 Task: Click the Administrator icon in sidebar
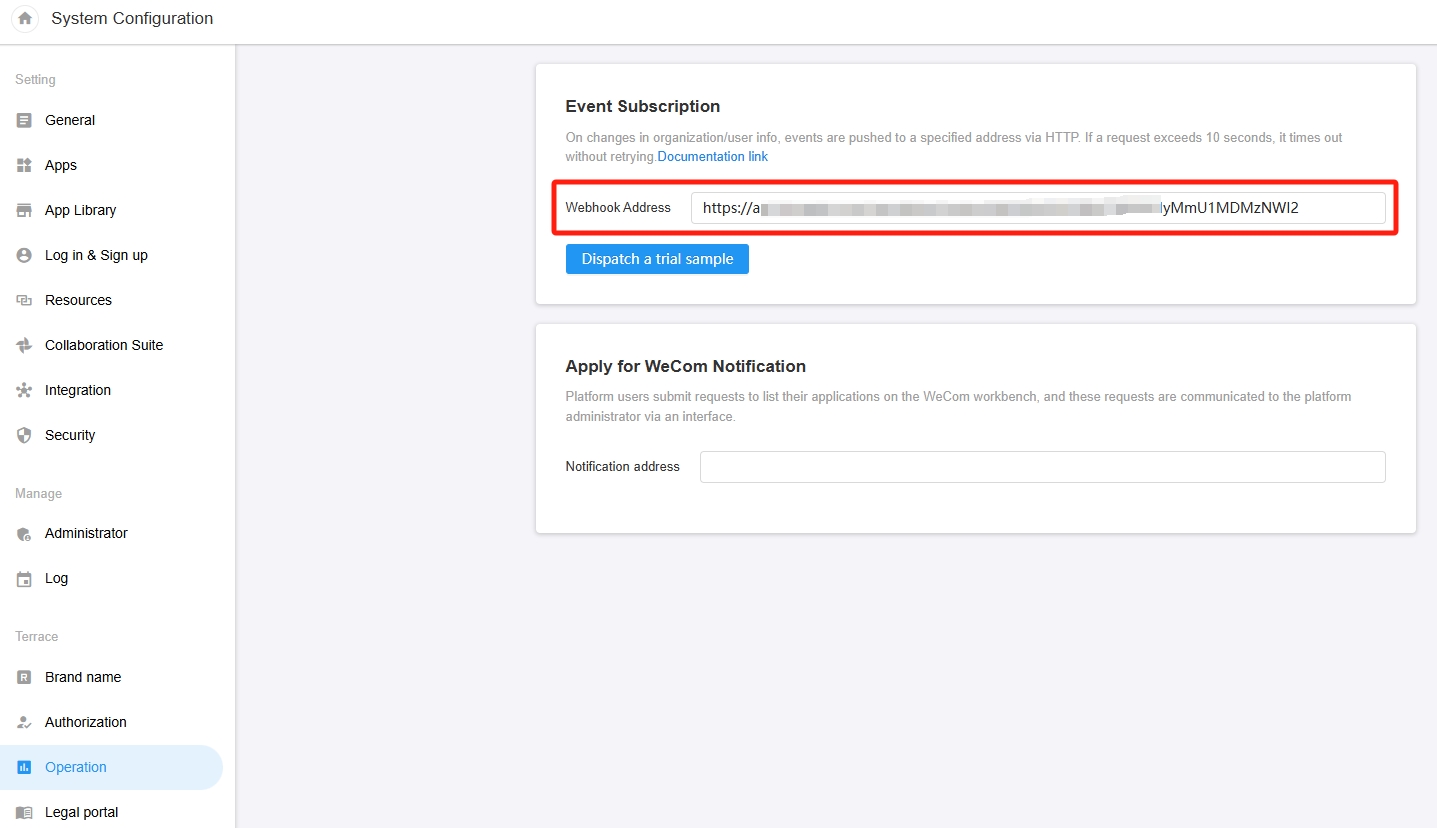pyautogui.click(x=25, y=534)
